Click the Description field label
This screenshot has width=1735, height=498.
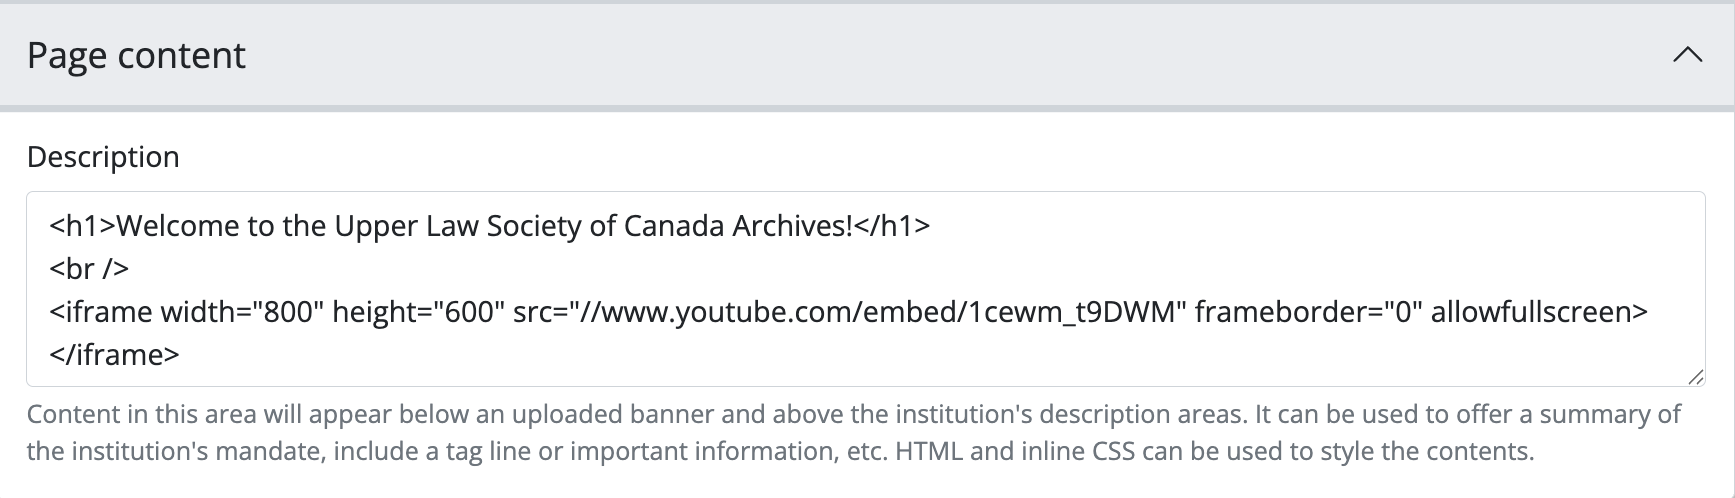pyautogui.click(x=103, y=157)
